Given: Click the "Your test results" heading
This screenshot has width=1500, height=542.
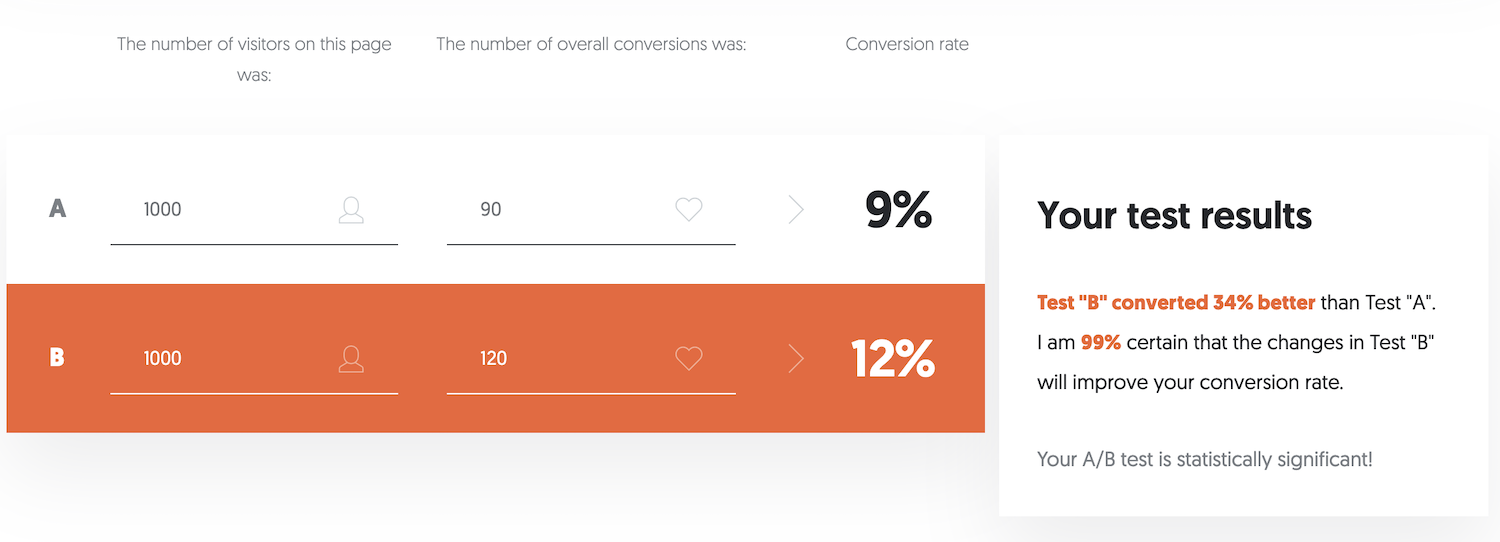Looking at the screenshot, I should [1174, 215].
